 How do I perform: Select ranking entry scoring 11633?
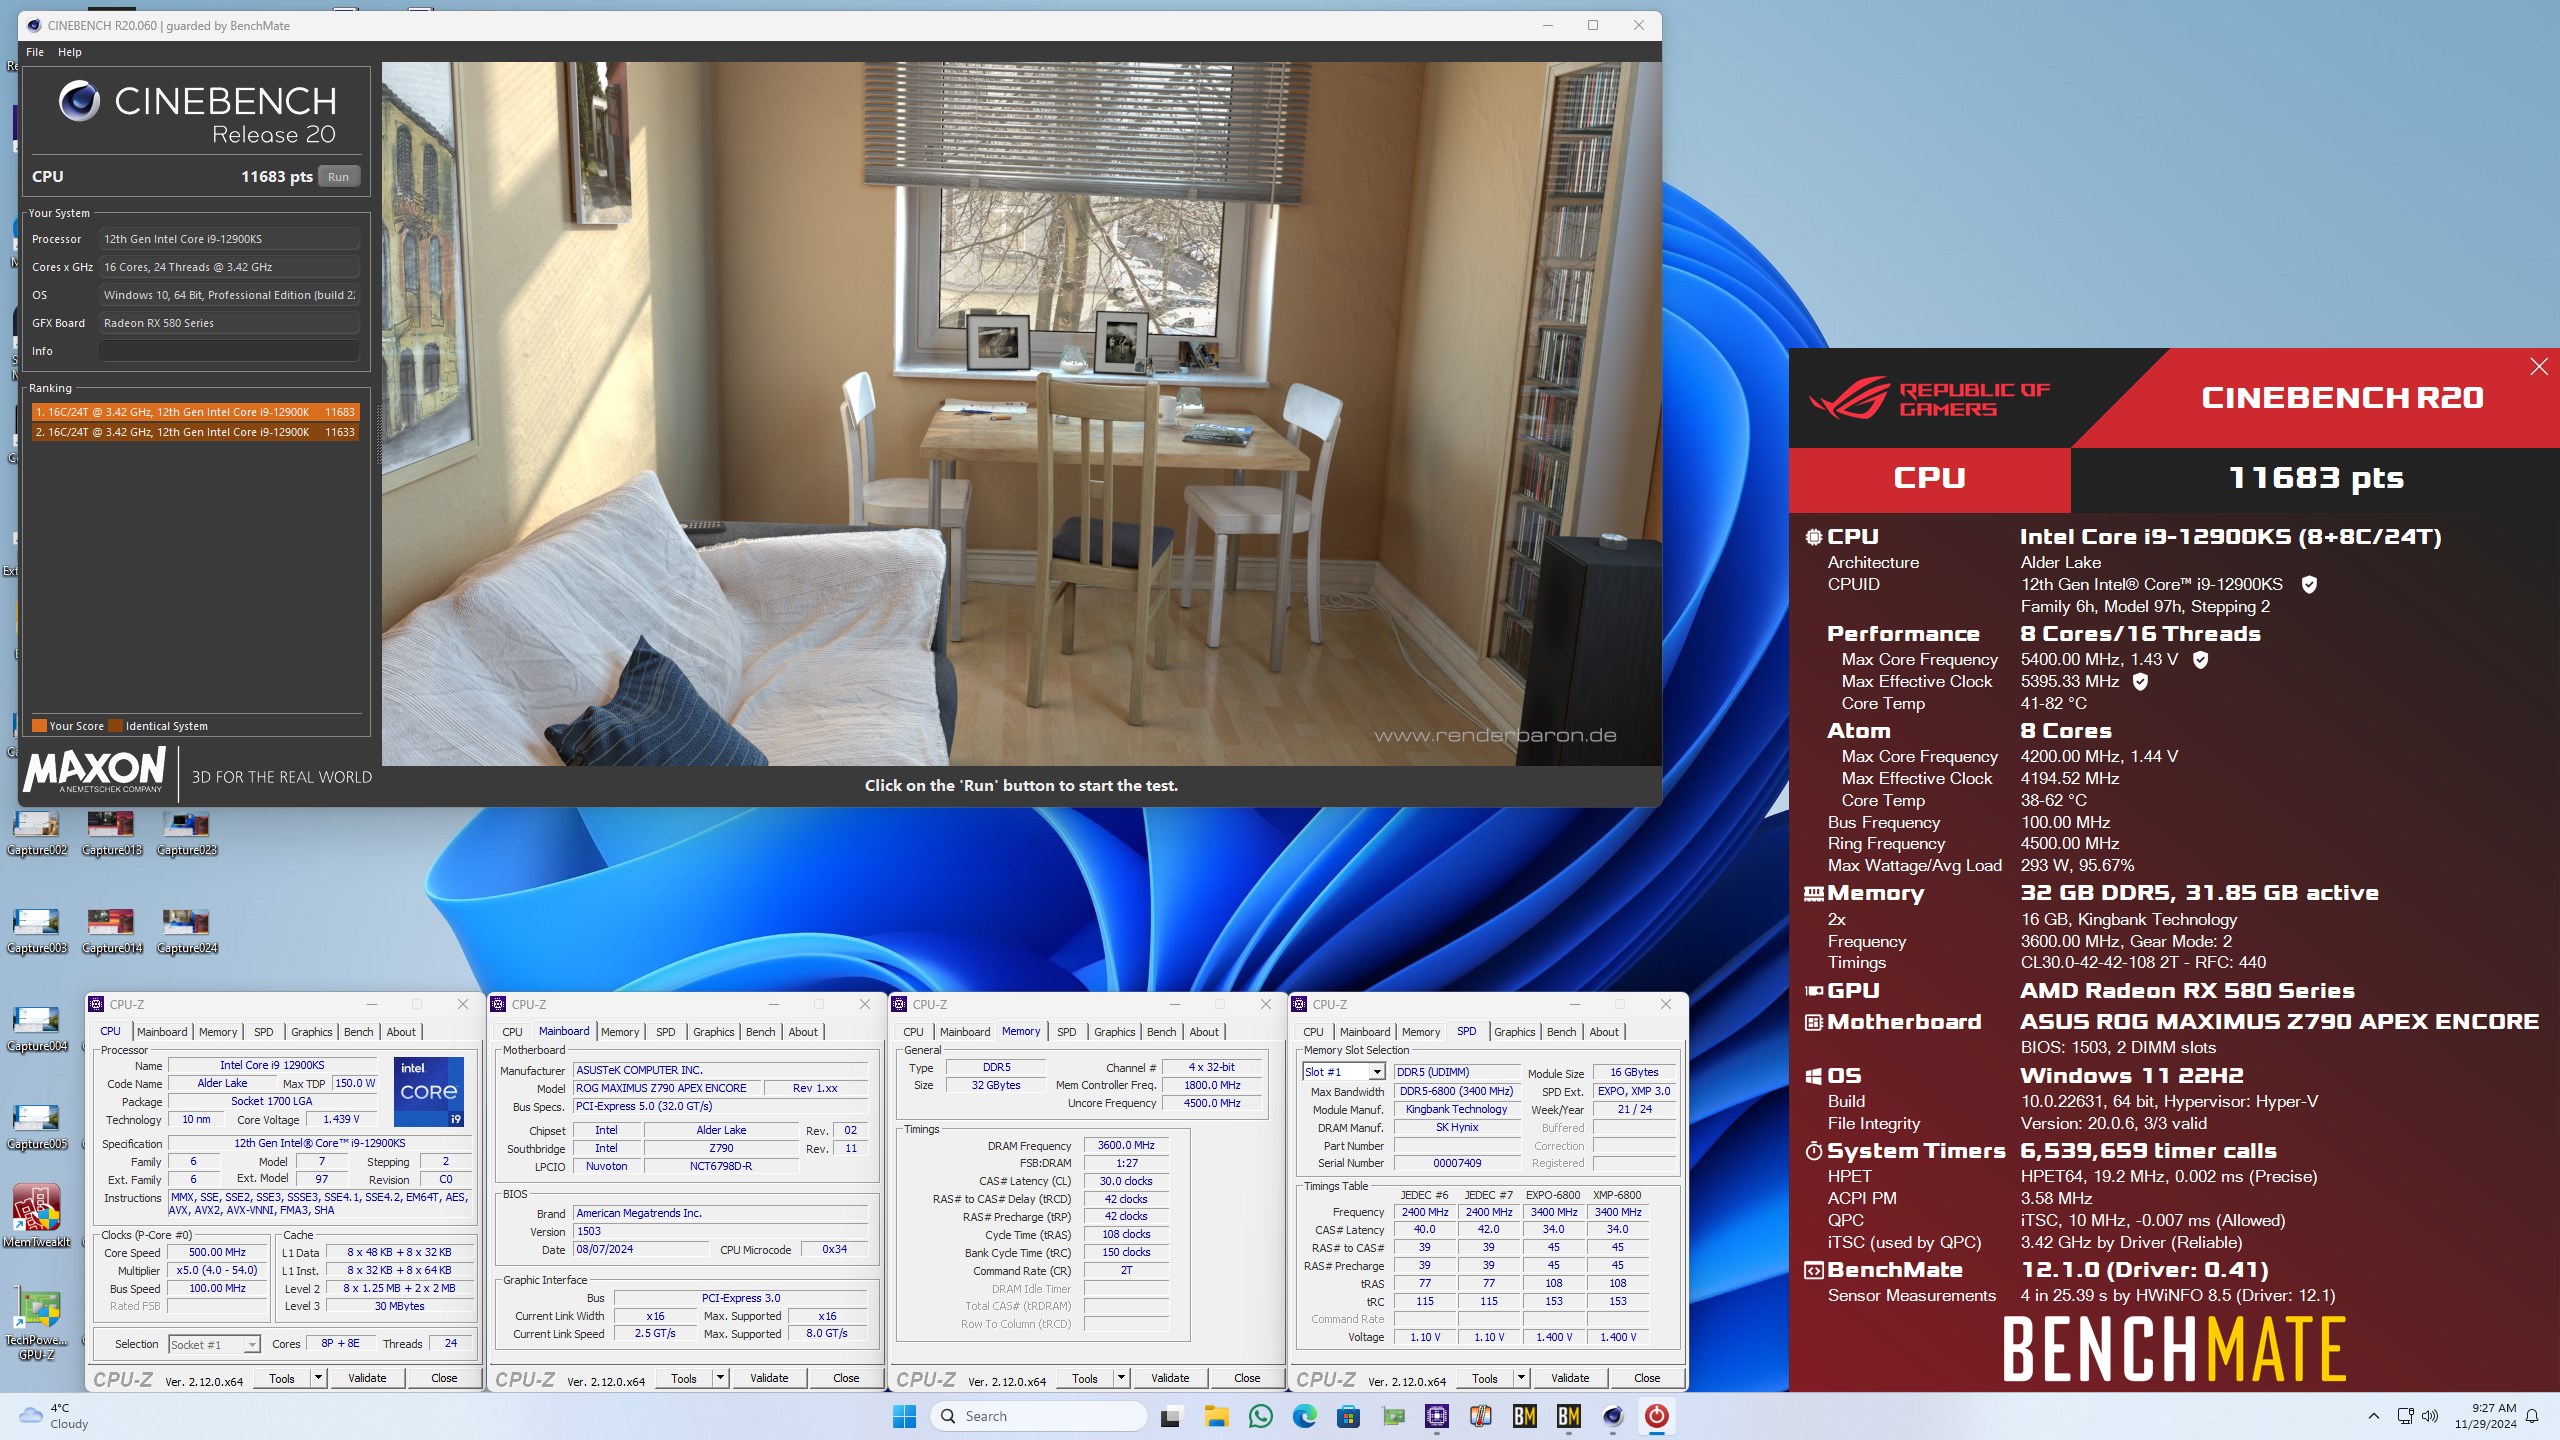[195, 432]
